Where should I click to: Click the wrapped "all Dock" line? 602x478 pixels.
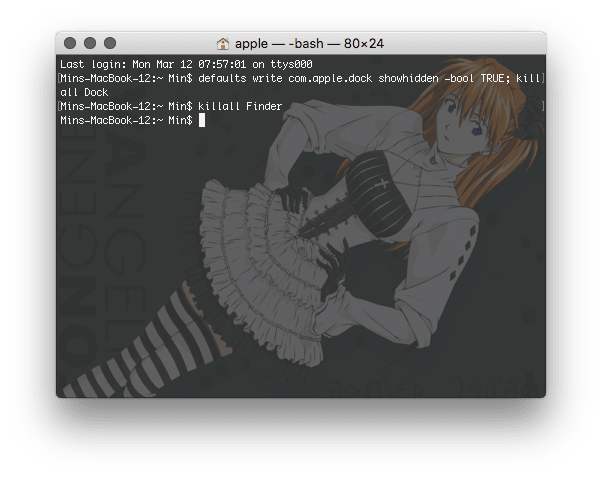pos(84,93)
